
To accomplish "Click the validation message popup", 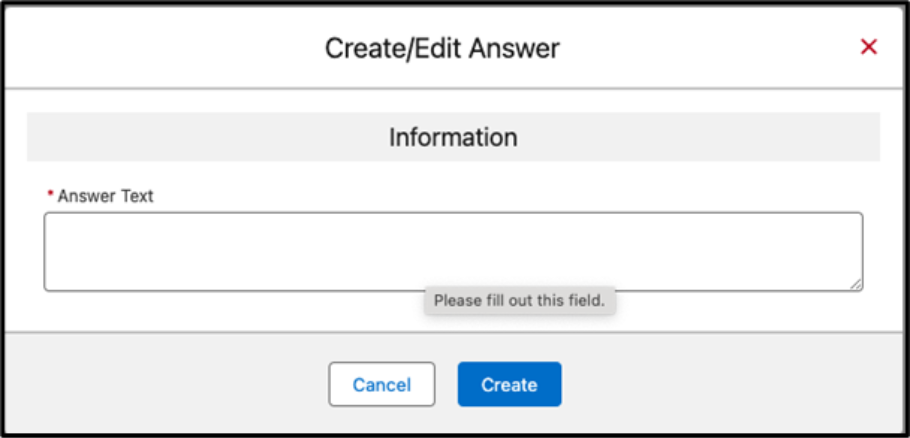I will coord(519,300).
